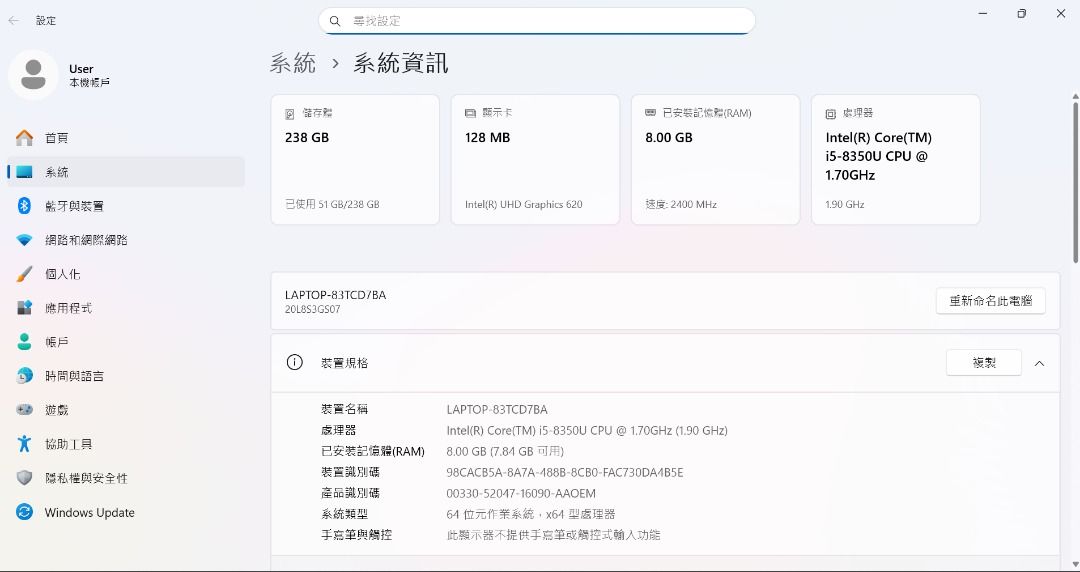1080x572 pixels.
Task: Select Time & language (時間與語言) globe icon
Action: tap(25, 376)
